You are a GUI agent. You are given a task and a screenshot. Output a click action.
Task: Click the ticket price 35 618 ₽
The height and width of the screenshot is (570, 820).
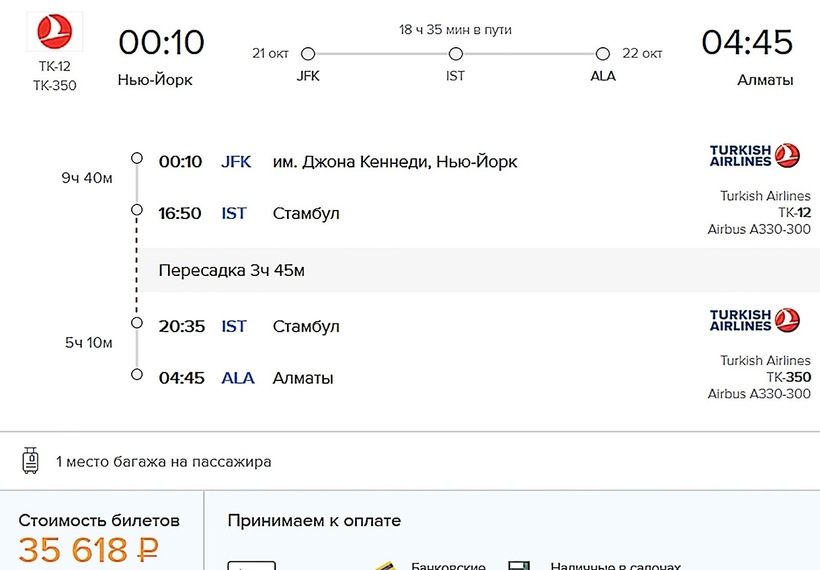click(x=88, y=551)
